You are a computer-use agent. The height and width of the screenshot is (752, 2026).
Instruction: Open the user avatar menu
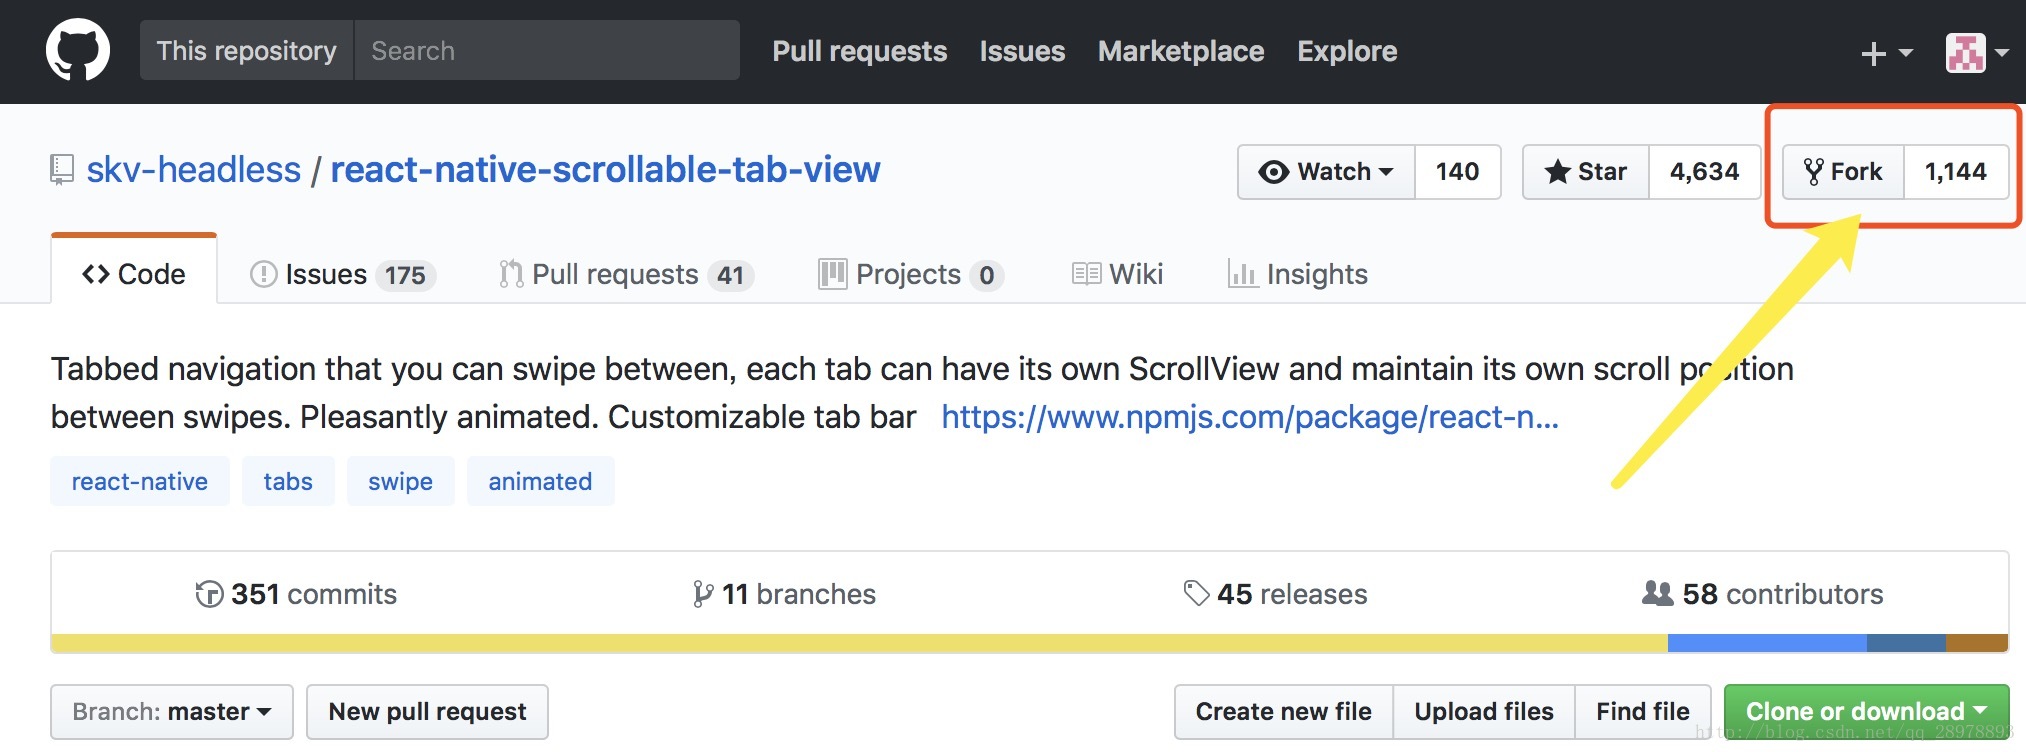[1965, 53]
